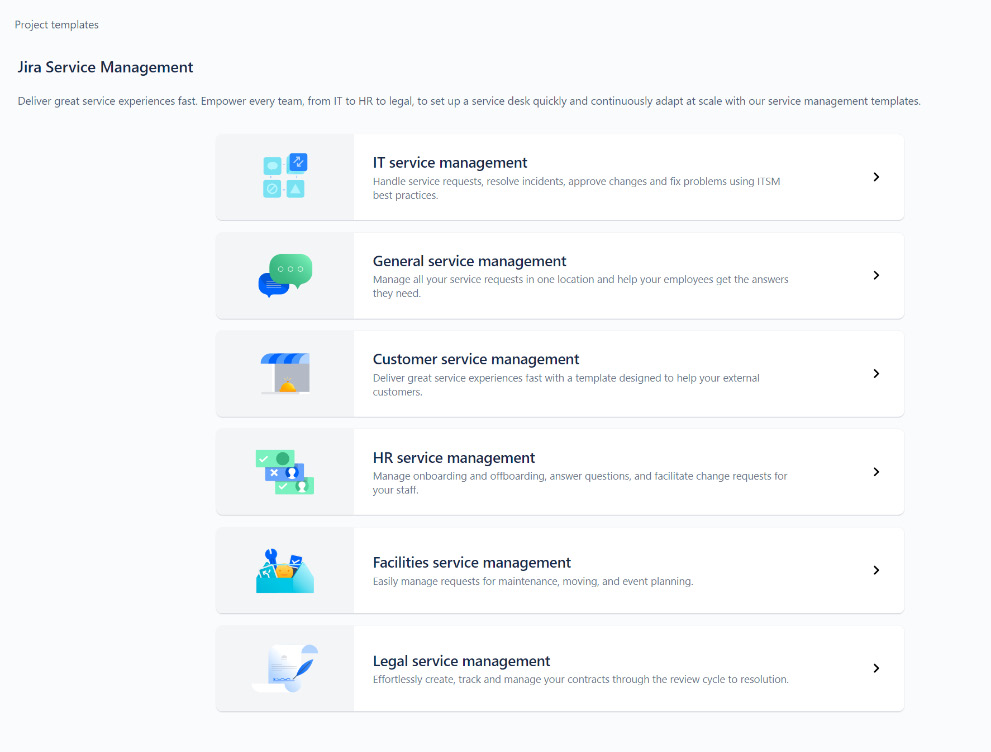Click the 'Empower every team' intro paragraph
Screen dimensions: 991x752
(x=469, y=101)
